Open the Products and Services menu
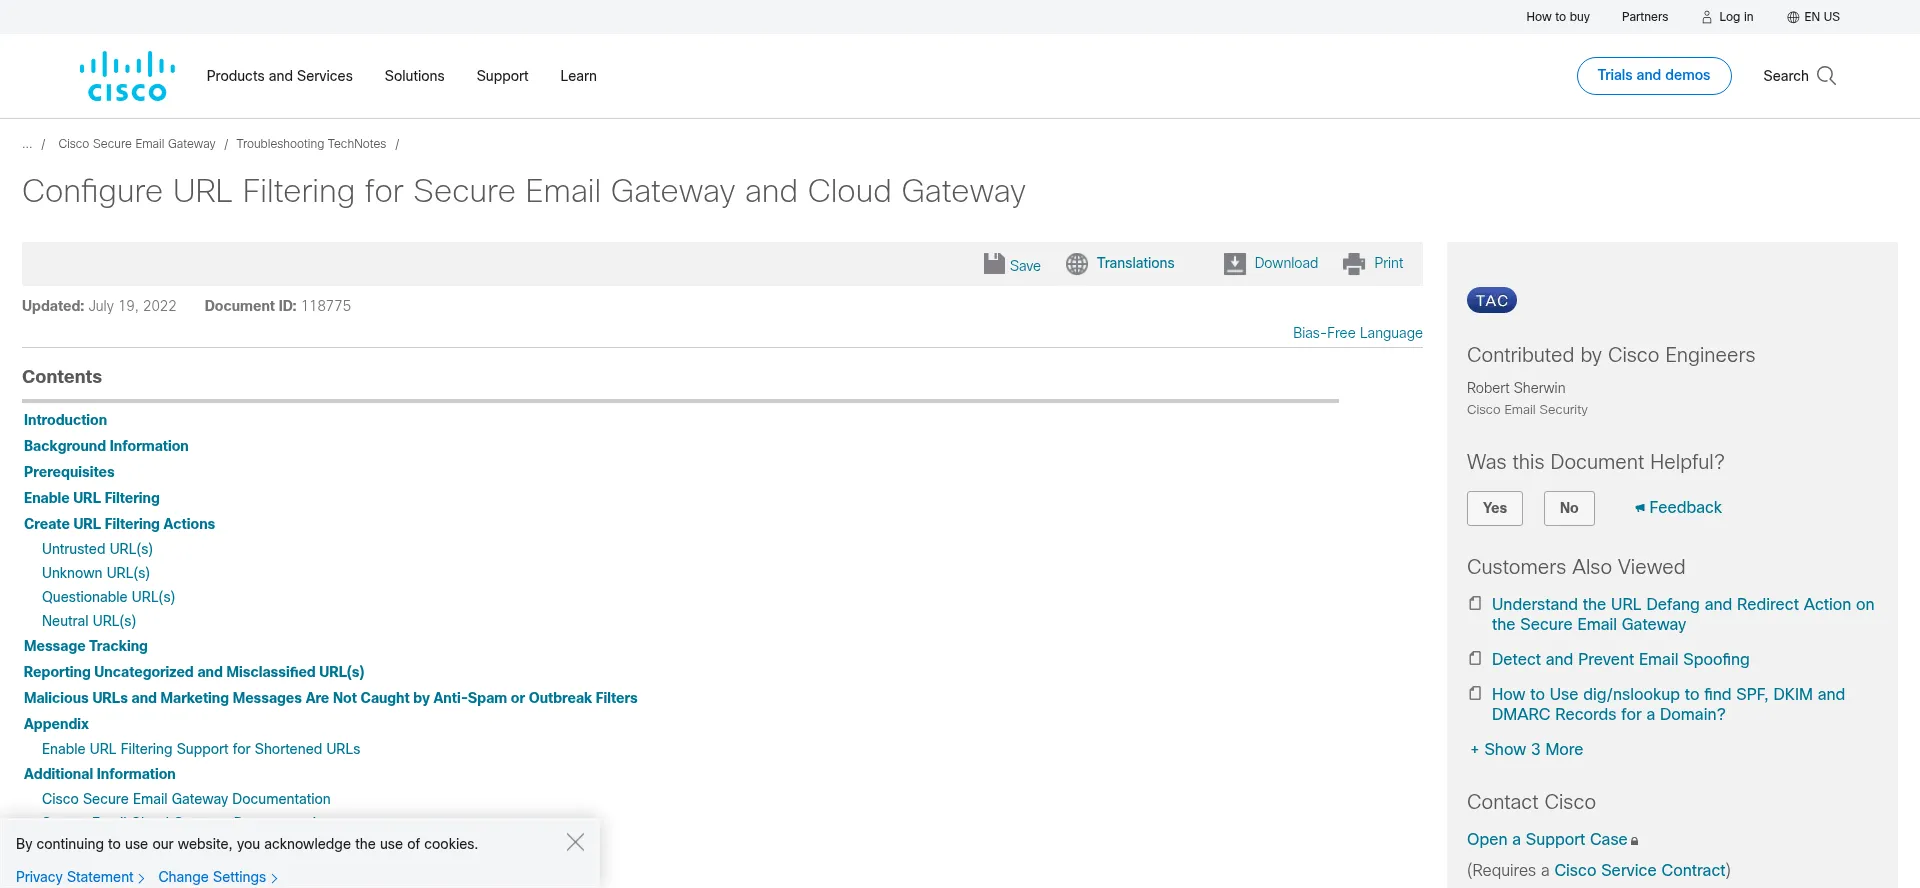Viewport: 1920px width, 888px height. [x=279, y=76]
